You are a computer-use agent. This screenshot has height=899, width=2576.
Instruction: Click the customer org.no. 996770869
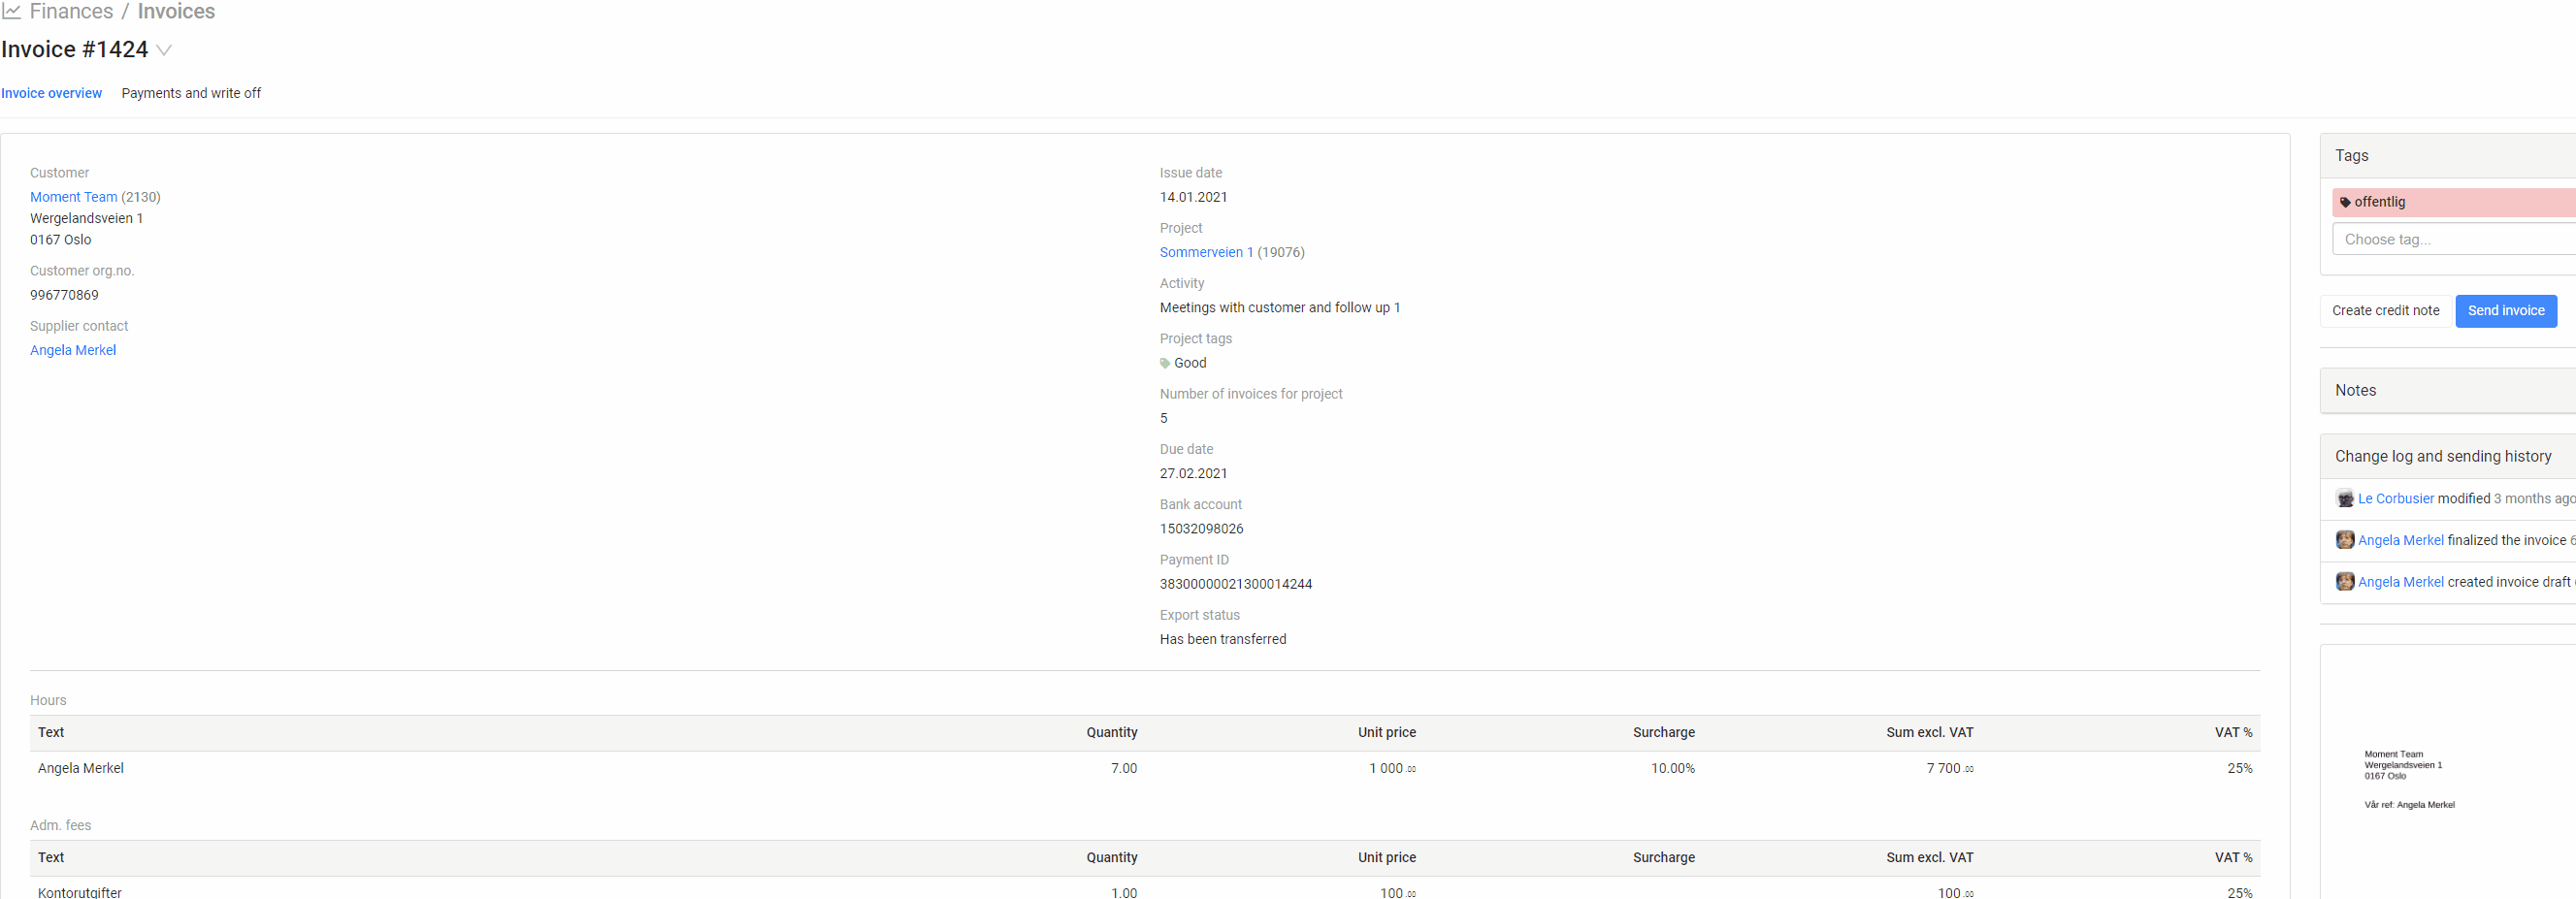point(64,295)
